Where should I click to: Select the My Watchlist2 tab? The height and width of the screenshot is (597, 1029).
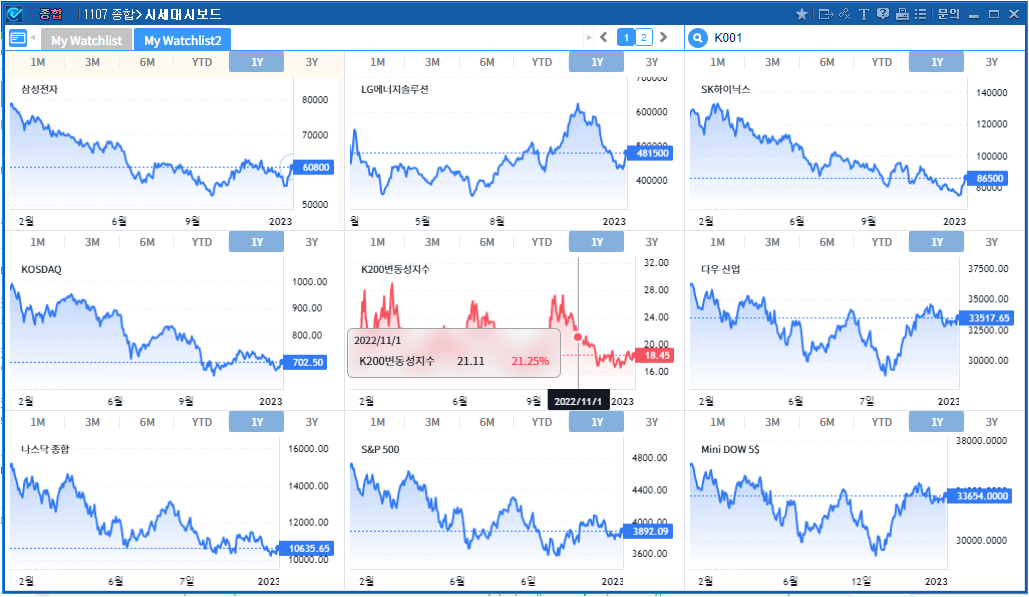[182, 40]
